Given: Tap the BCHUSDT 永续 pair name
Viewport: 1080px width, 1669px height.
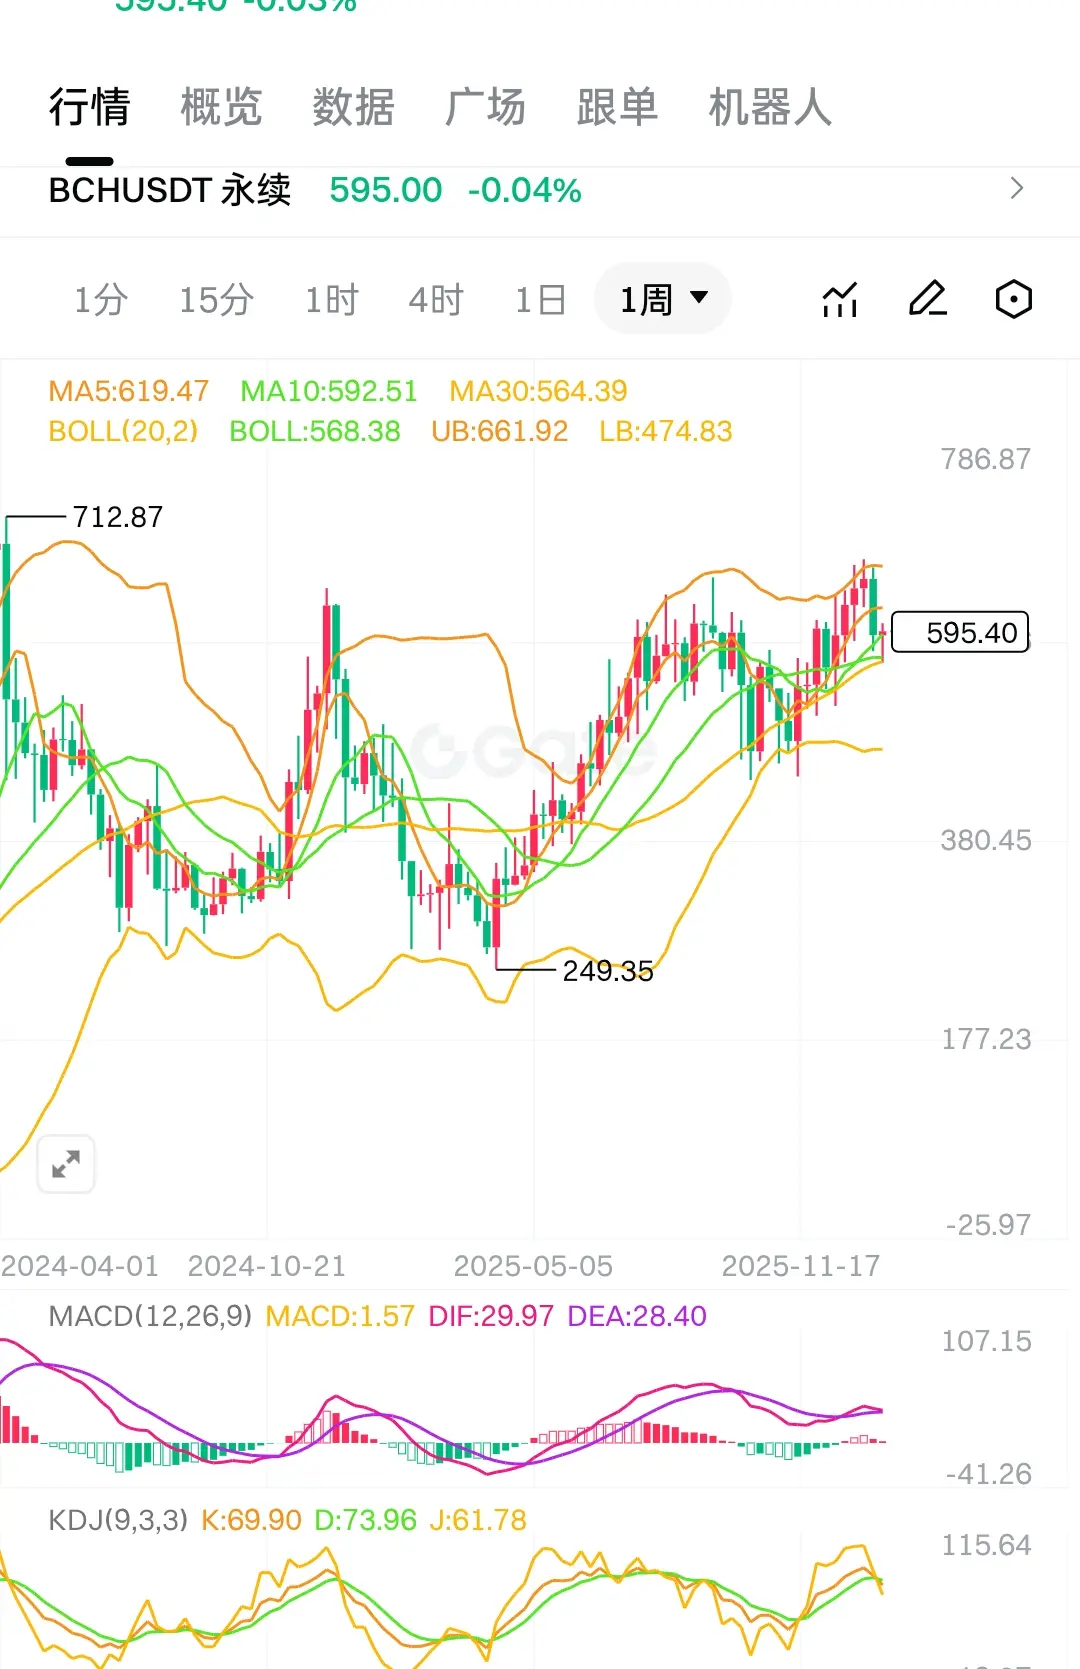Looking at the screenshot, I should tap(170, 189).
